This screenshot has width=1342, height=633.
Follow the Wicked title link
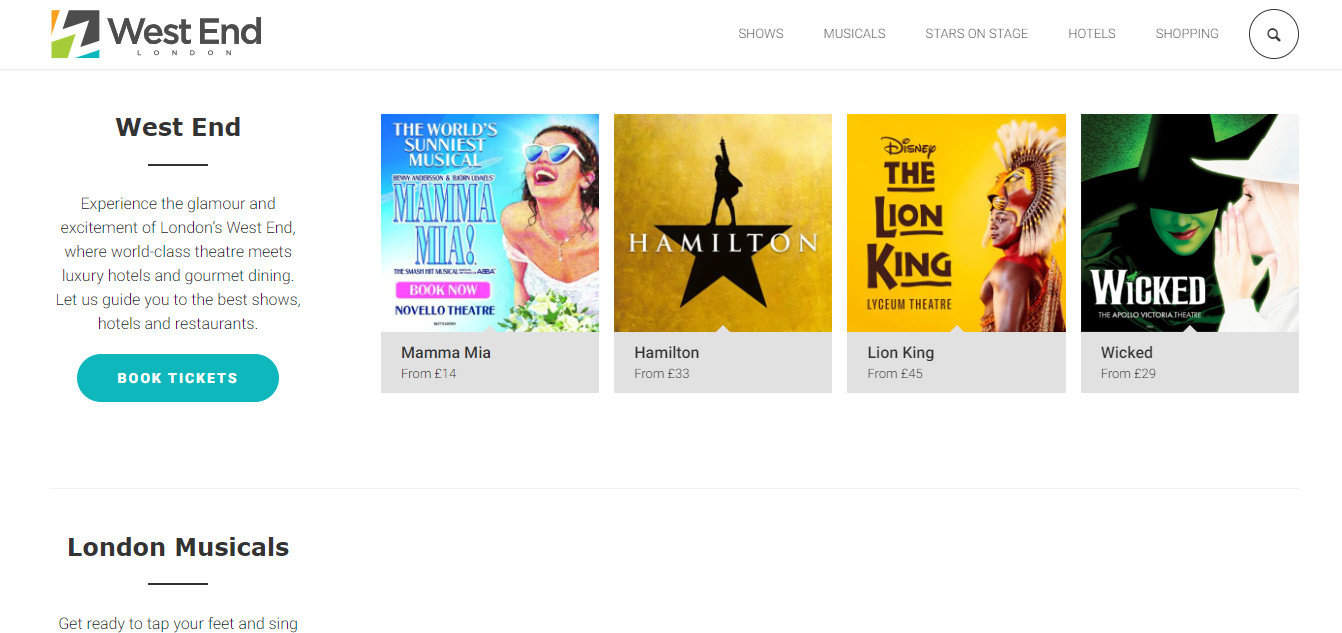click(1127, 352)
